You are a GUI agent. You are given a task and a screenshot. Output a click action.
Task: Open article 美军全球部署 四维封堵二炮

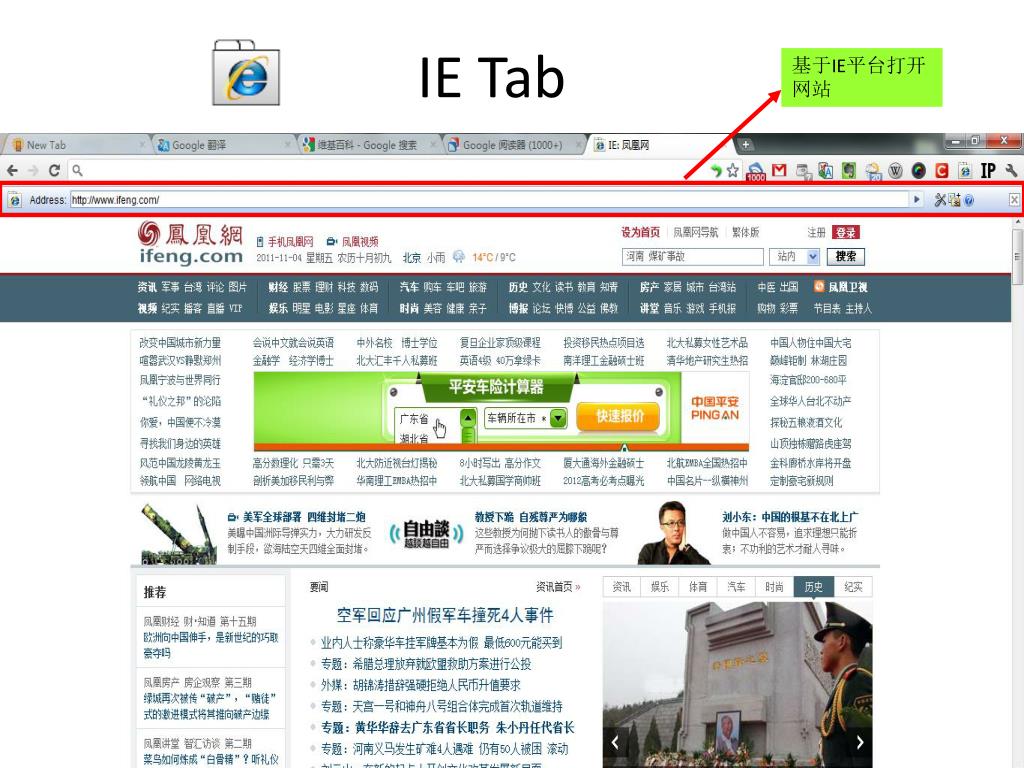[x=304, y=517]
